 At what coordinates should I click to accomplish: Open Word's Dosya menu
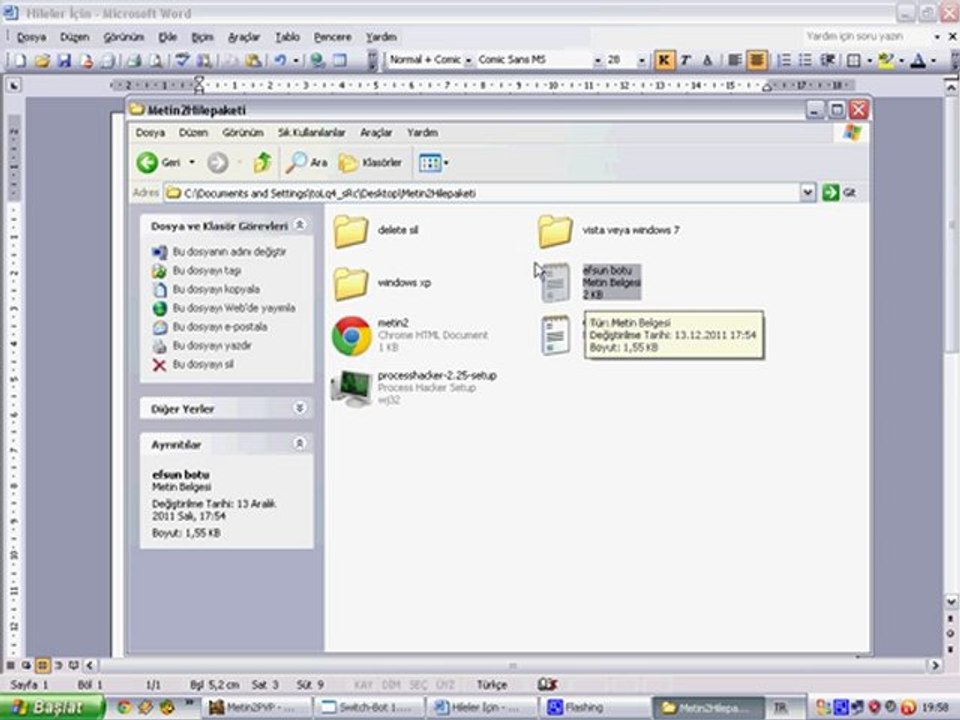(32, 37)
